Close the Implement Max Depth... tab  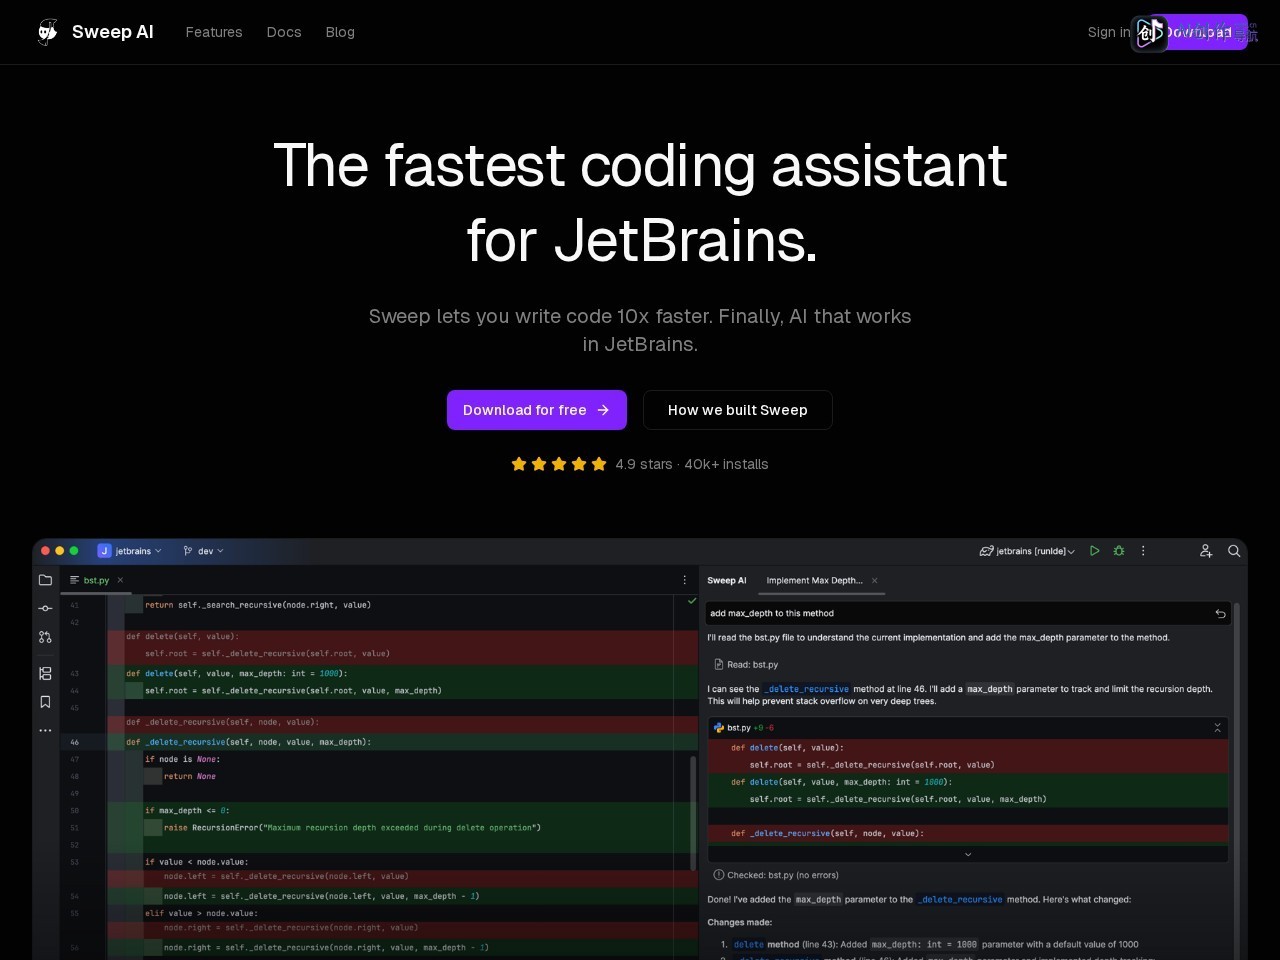[874, 580]
